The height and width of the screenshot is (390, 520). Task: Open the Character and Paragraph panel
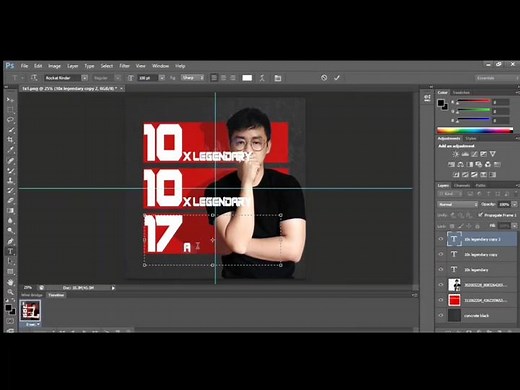[278, 78]
